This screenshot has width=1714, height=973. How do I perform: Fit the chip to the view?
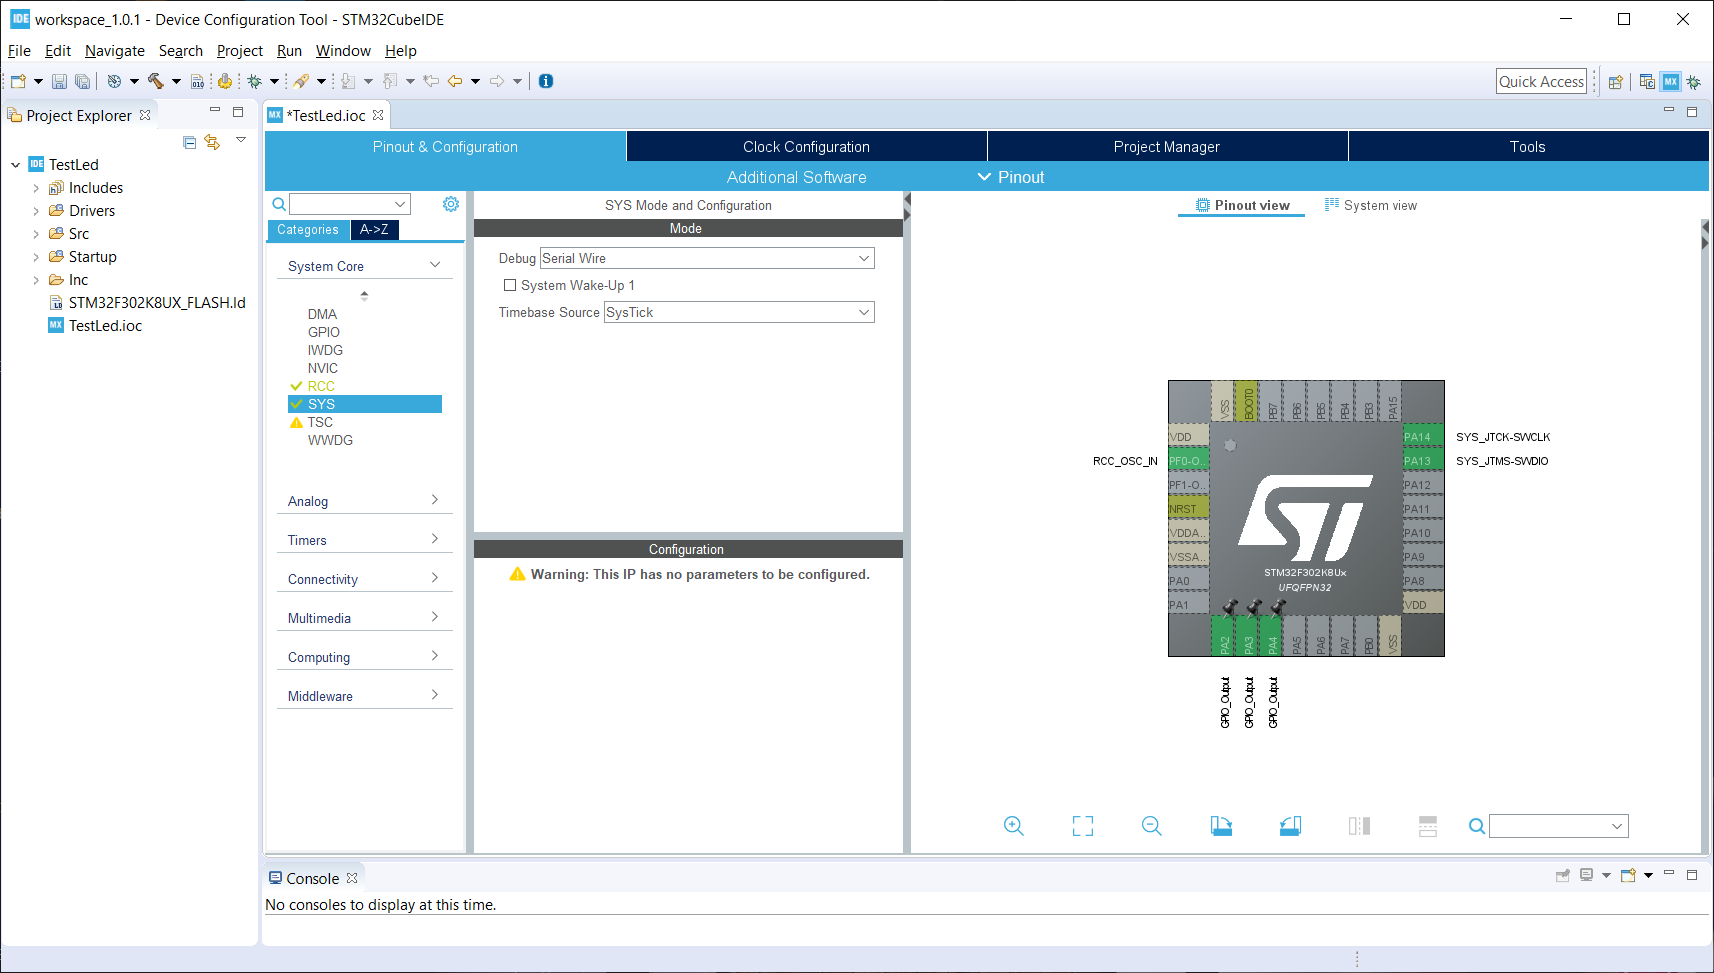(x=1083, y=826)
